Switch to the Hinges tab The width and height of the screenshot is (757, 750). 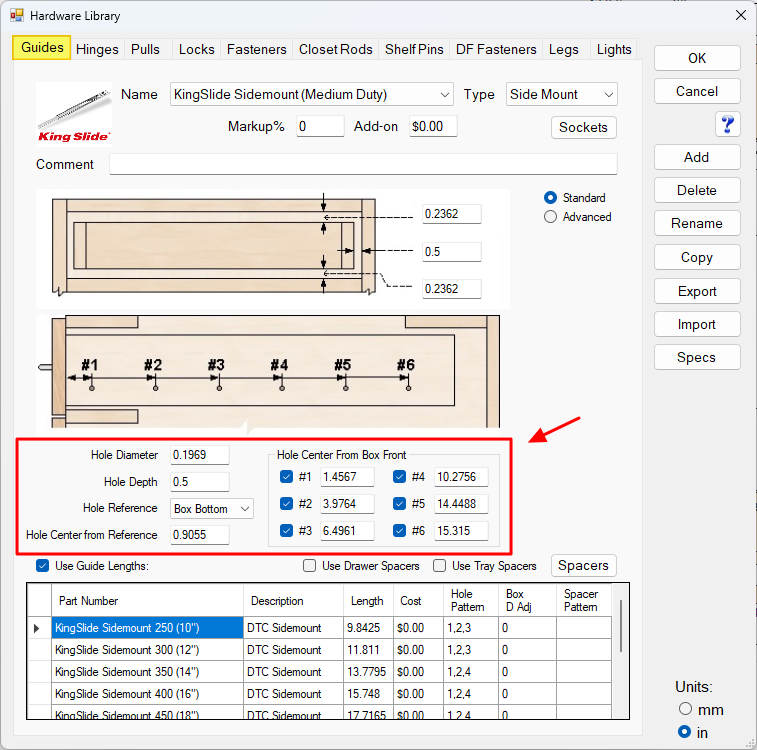pyautogui.click(x=97, y=49)
